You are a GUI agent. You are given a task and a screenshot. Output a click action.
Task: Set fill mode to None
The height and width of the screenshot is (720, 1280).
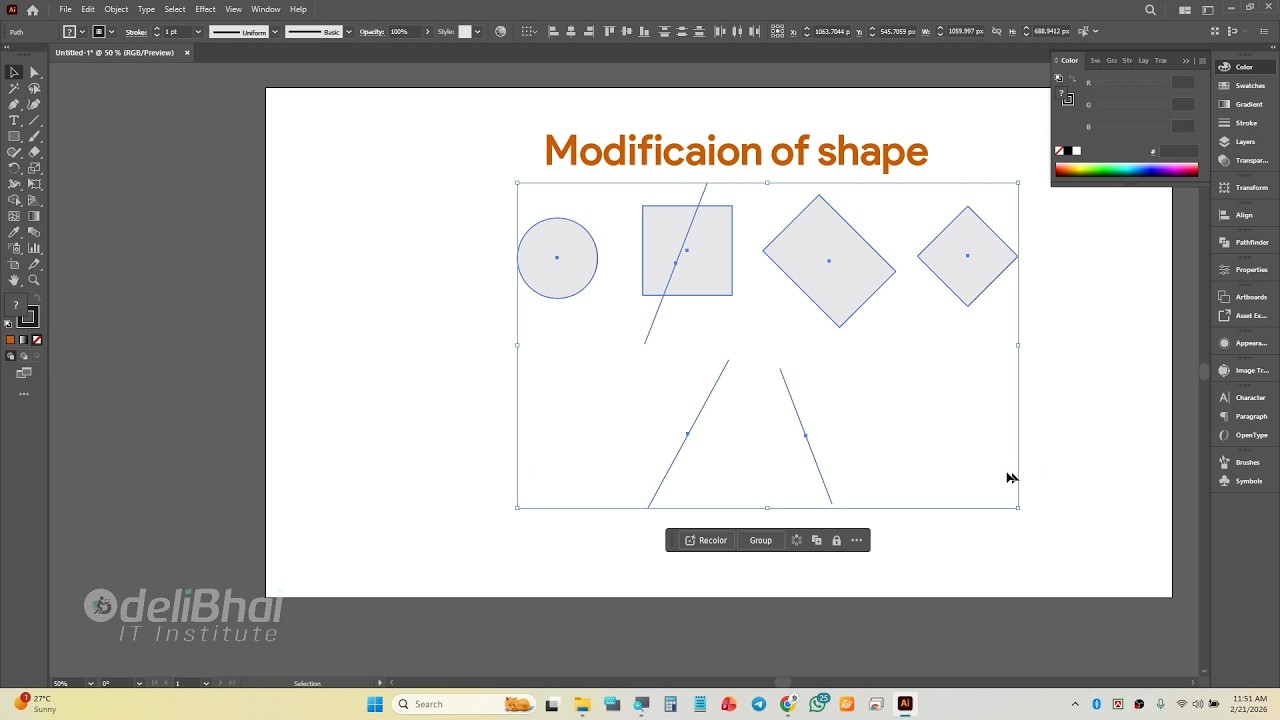click(37, 340)
